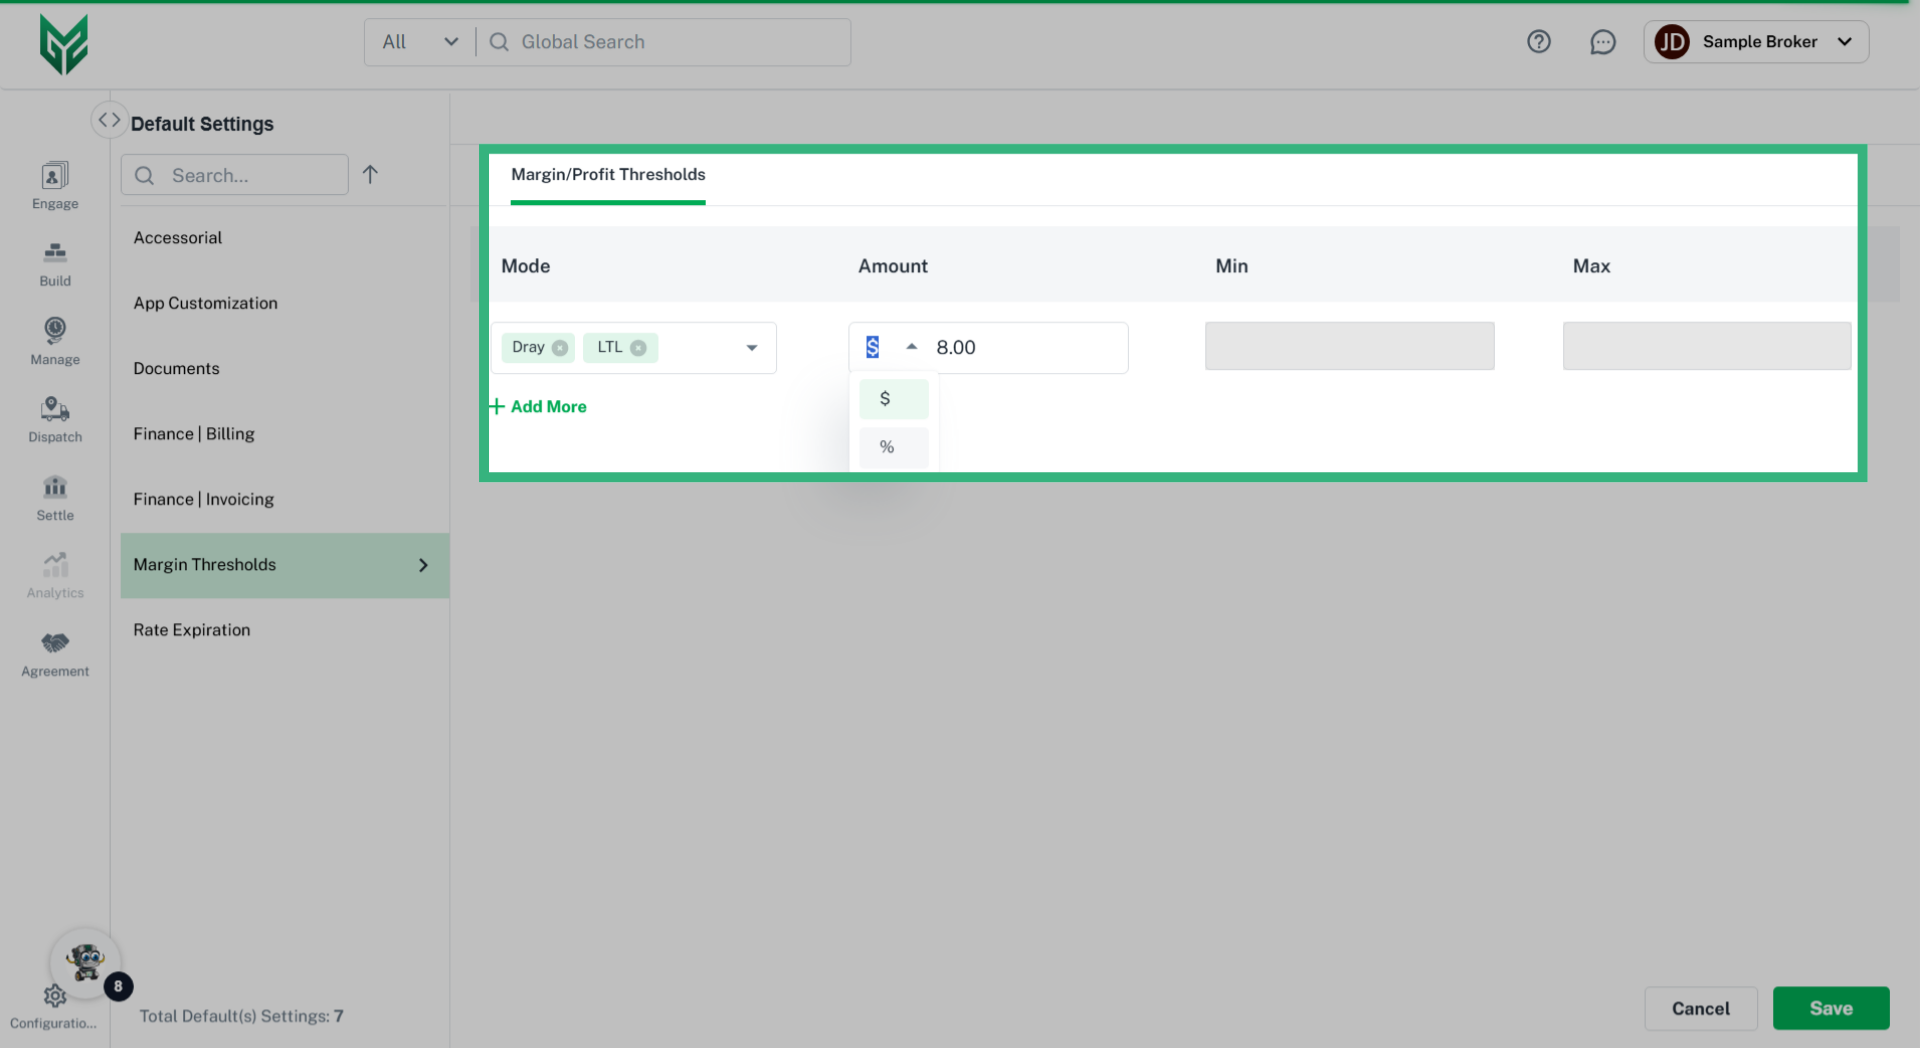Open Rate Expiration settings
The height and width of the screenshot is (1048, 1920).
192,630
